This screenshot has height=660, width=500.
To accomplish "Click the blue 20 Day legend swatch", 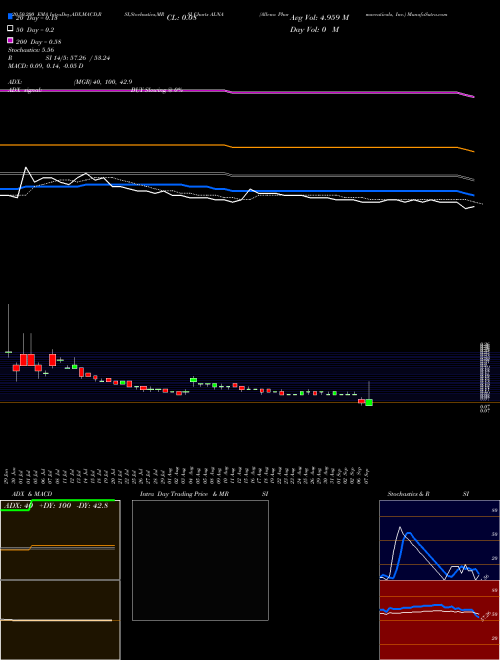I will click(11, 17).
